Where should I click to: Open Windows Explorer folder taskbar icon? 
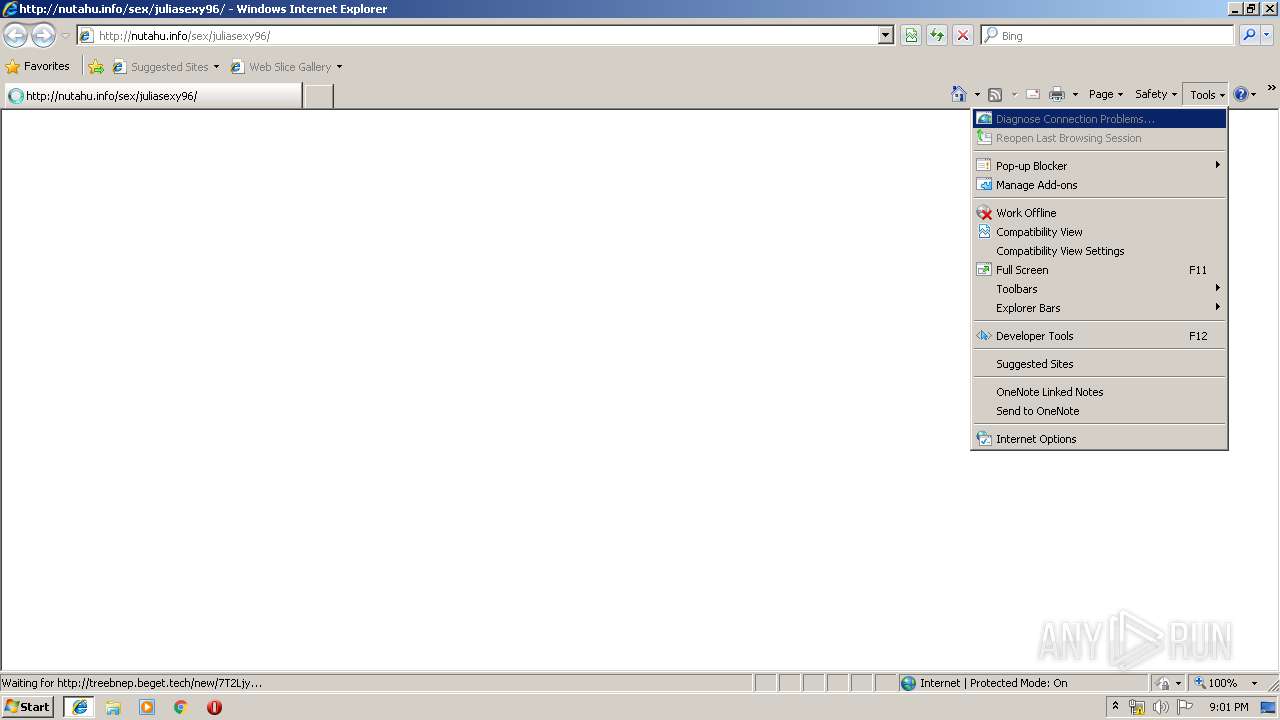click(113, 707)
